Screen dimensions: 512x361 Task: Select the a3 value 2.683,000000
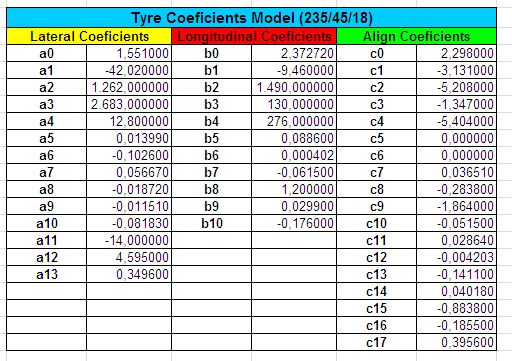129,104
